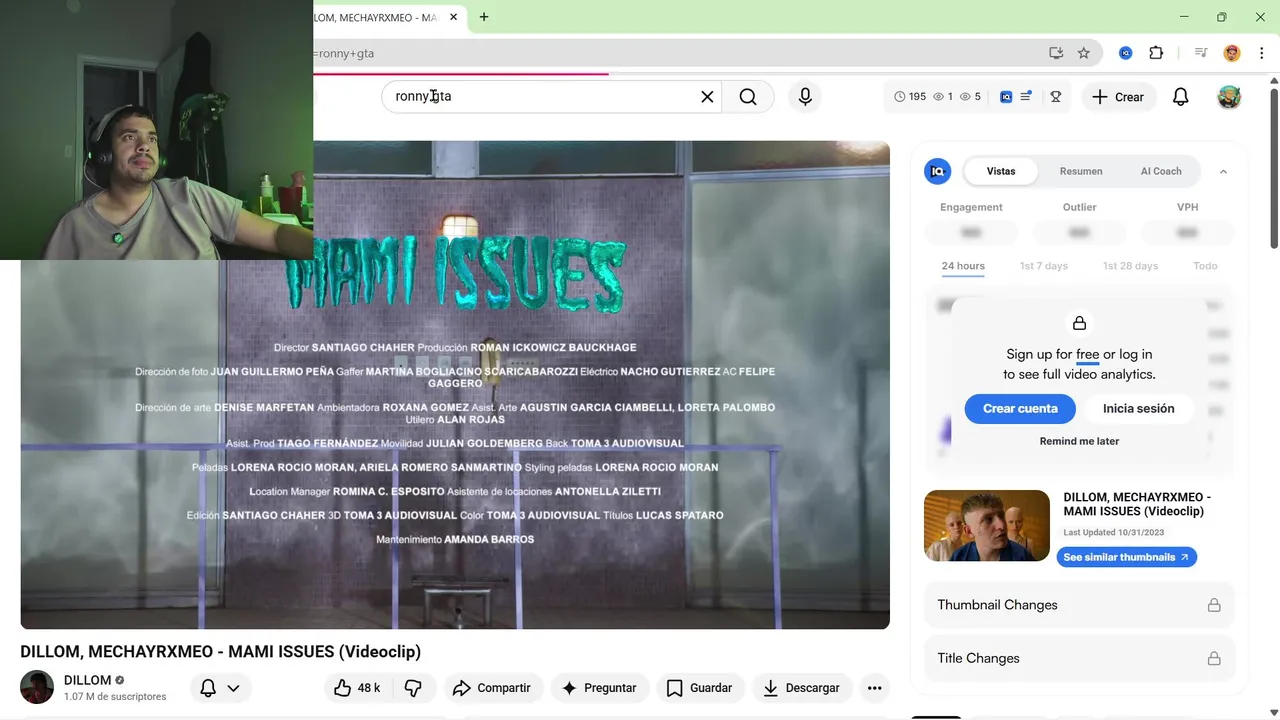Click the vidIQ logo in stats bar
Viewport: 1280px width, 720px height.
(x=1006, y=97)
